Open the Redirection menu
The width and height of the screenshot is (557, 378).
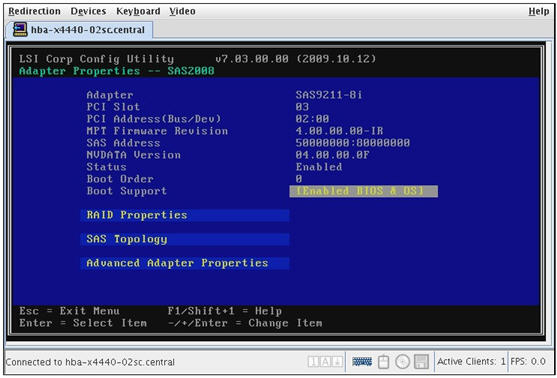point(34,11)
